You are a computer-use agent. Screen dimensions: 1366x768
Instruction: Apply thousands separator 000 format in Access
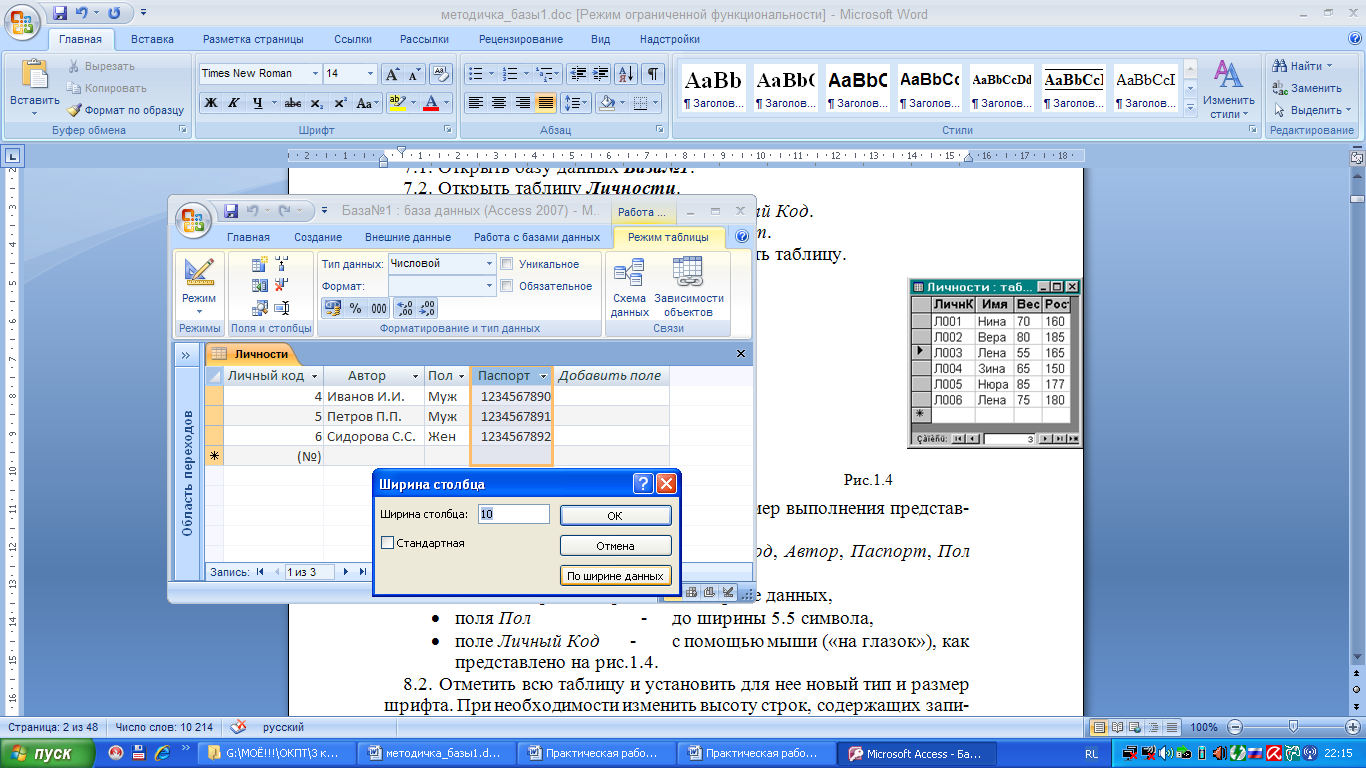[379, 308]
